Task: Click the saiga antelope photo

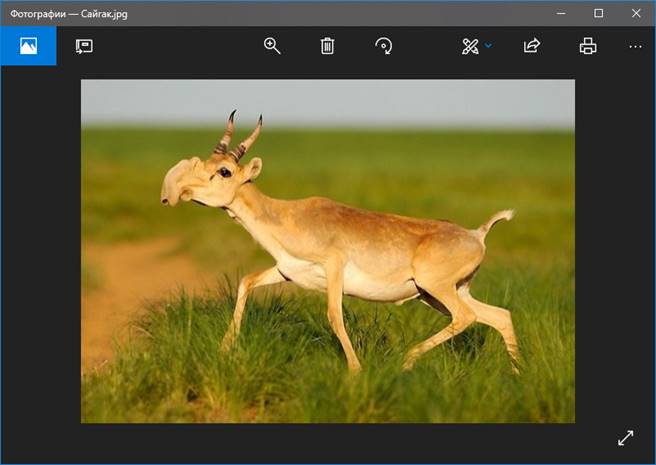Action: click(328, 251)
